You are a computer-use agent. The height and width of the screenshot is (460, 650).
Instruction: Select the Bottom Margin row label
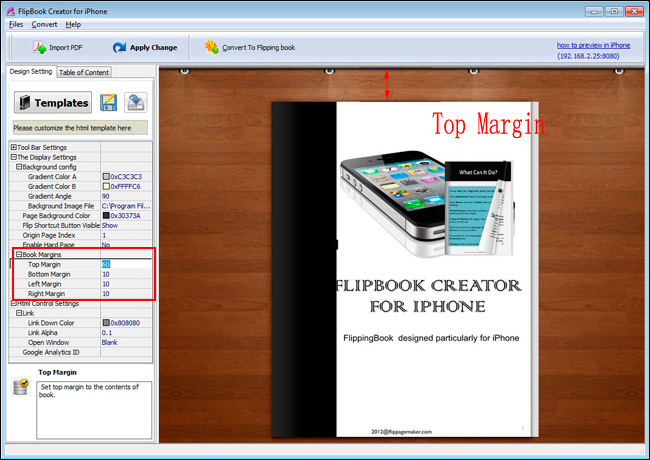(49, 274)
